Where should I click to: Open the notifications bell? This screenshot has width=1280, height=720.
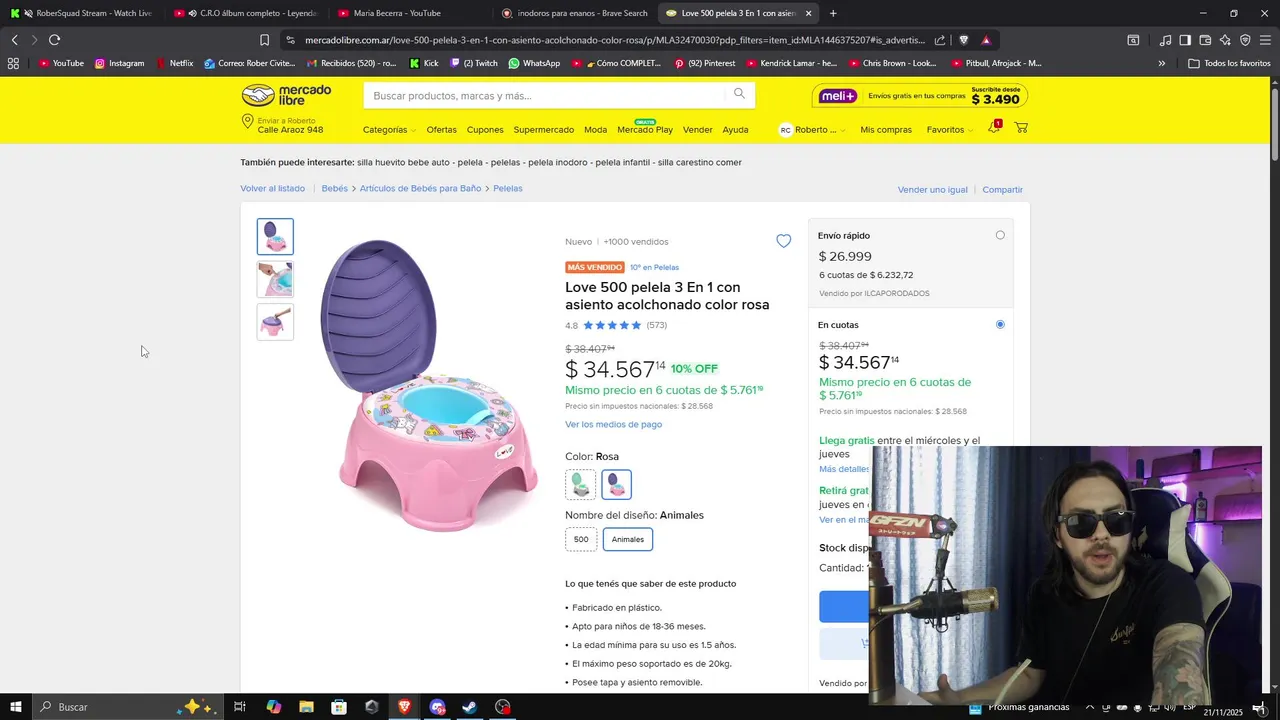click(x=993, y=128)
